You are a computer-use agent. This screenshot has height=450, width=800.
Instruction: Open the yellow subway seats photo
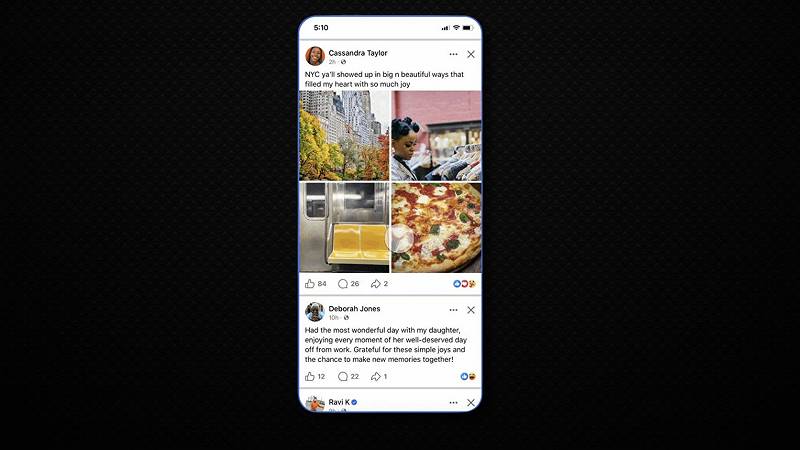[344, 228]
